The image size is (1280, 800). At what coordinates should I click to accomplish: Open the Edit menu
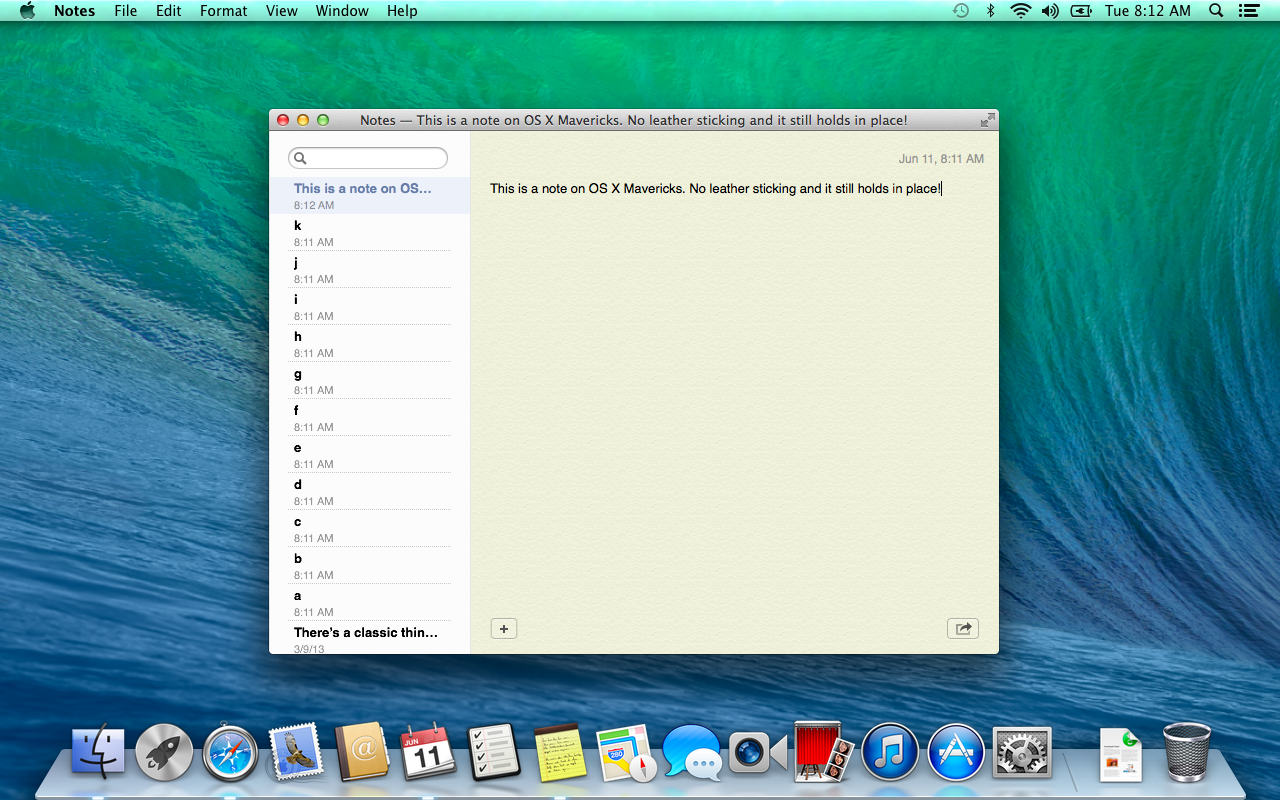[x=169, y=11]
